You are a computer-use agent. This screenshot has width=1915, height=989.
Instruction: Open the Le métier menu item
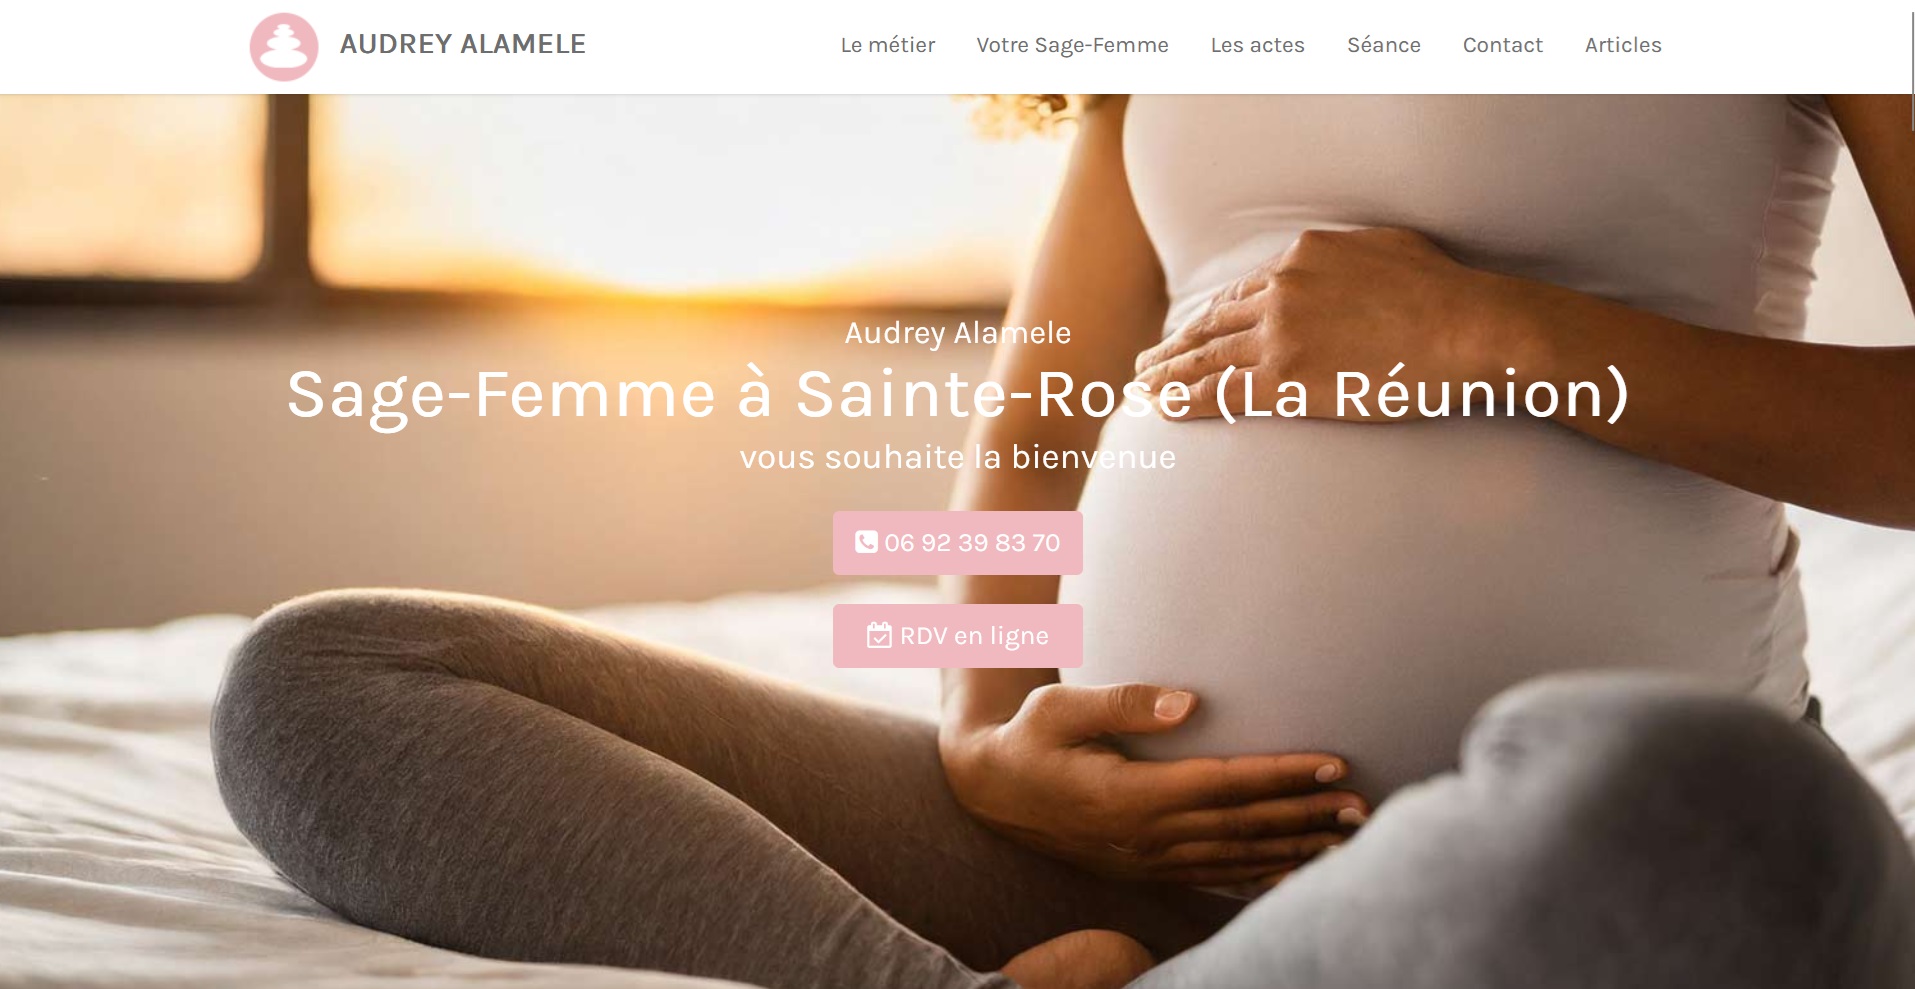coord(888,45)
